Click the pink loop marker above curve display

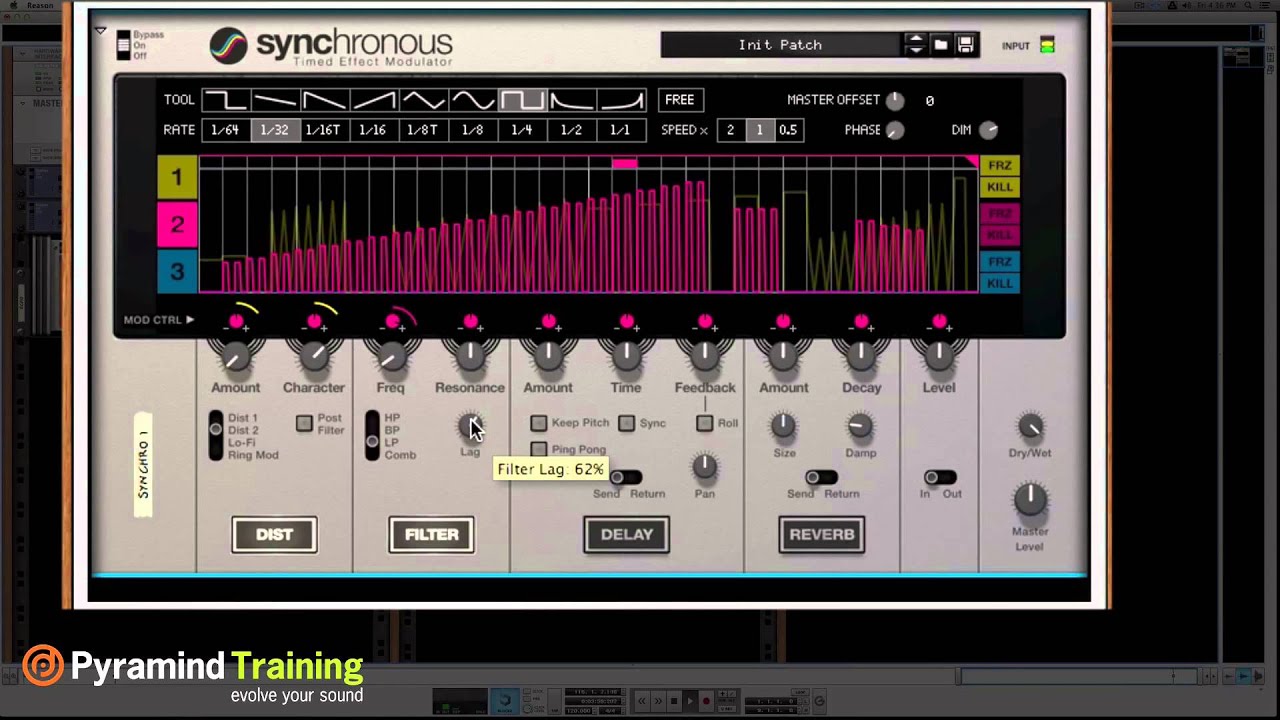point(624,163)
